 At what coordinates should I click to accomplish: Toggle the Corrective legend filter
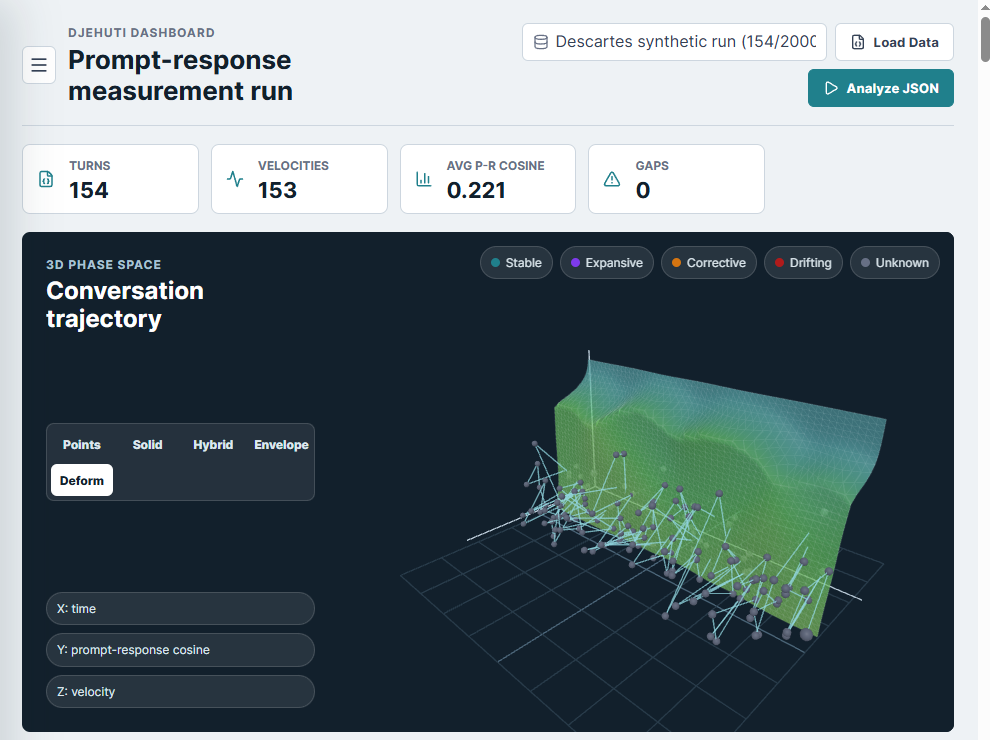coord(708,263)
